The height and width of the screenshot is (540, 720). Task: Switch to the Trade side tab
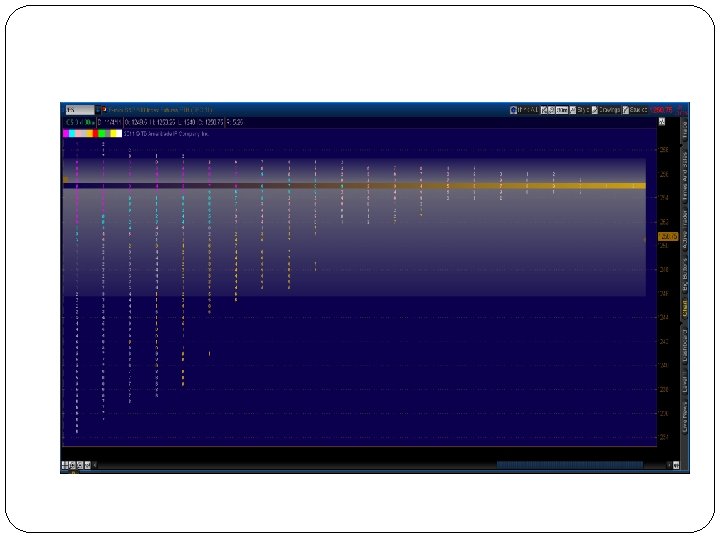684,130
